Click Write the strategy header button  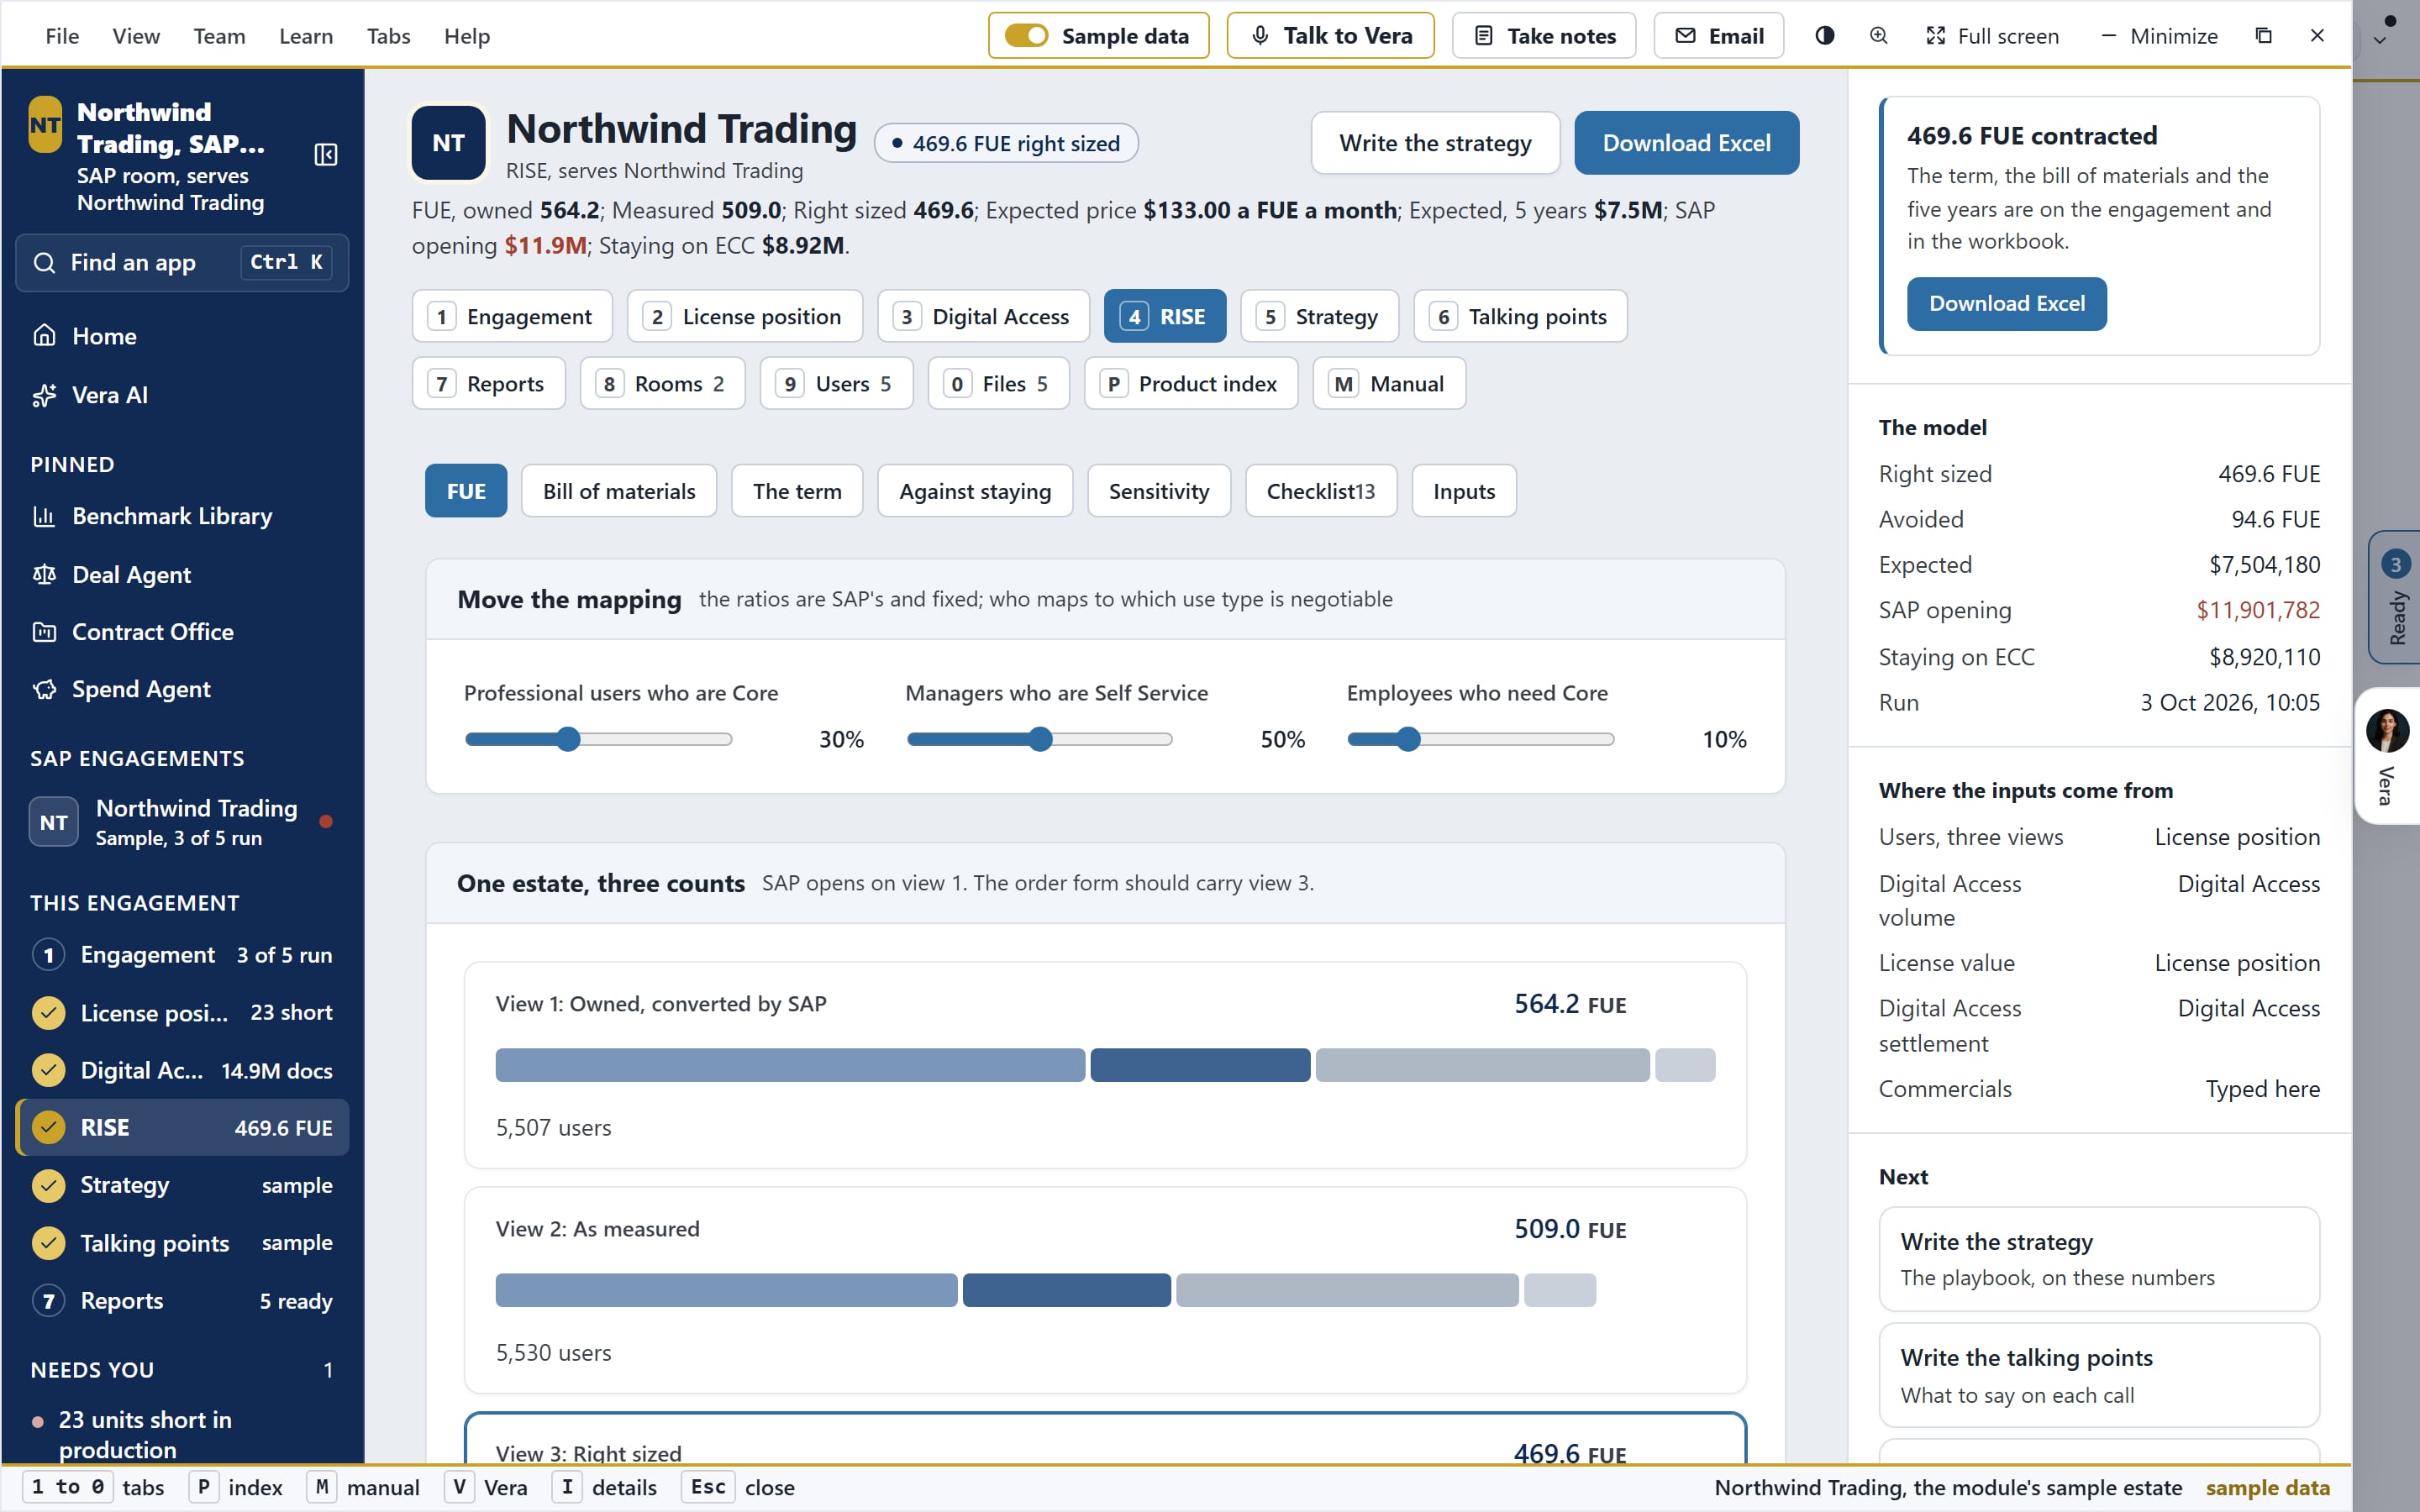tap(1435, 143)
